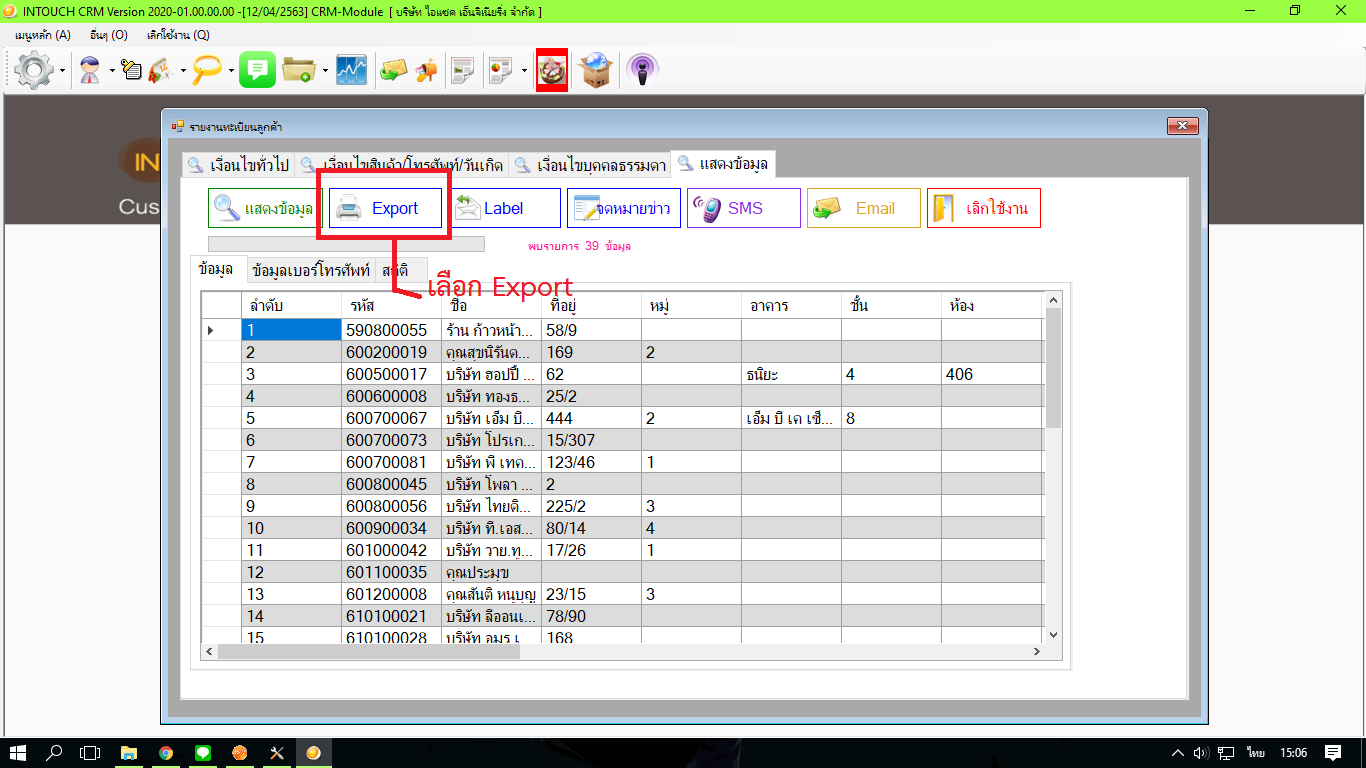
Task: Click the red-highlighted basket toolbar icon
Action: [552, 70]
